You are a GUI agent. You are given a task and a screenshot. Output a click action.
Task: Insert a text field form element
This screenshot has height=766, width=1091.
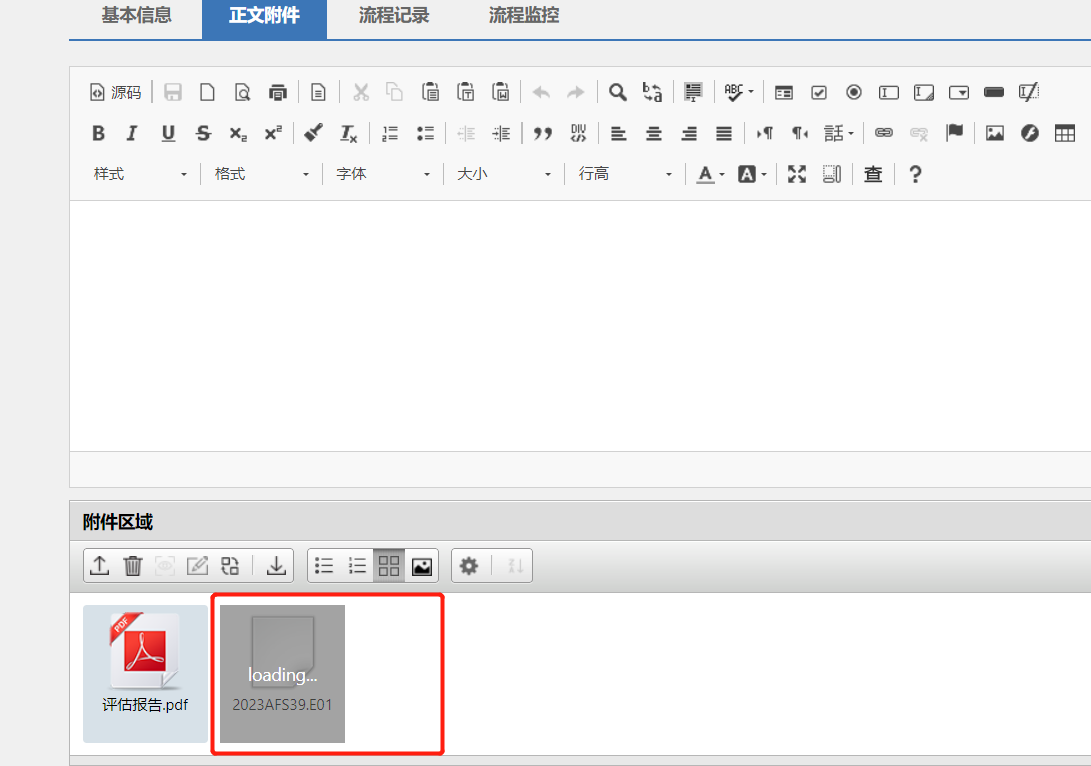[889, 92]
